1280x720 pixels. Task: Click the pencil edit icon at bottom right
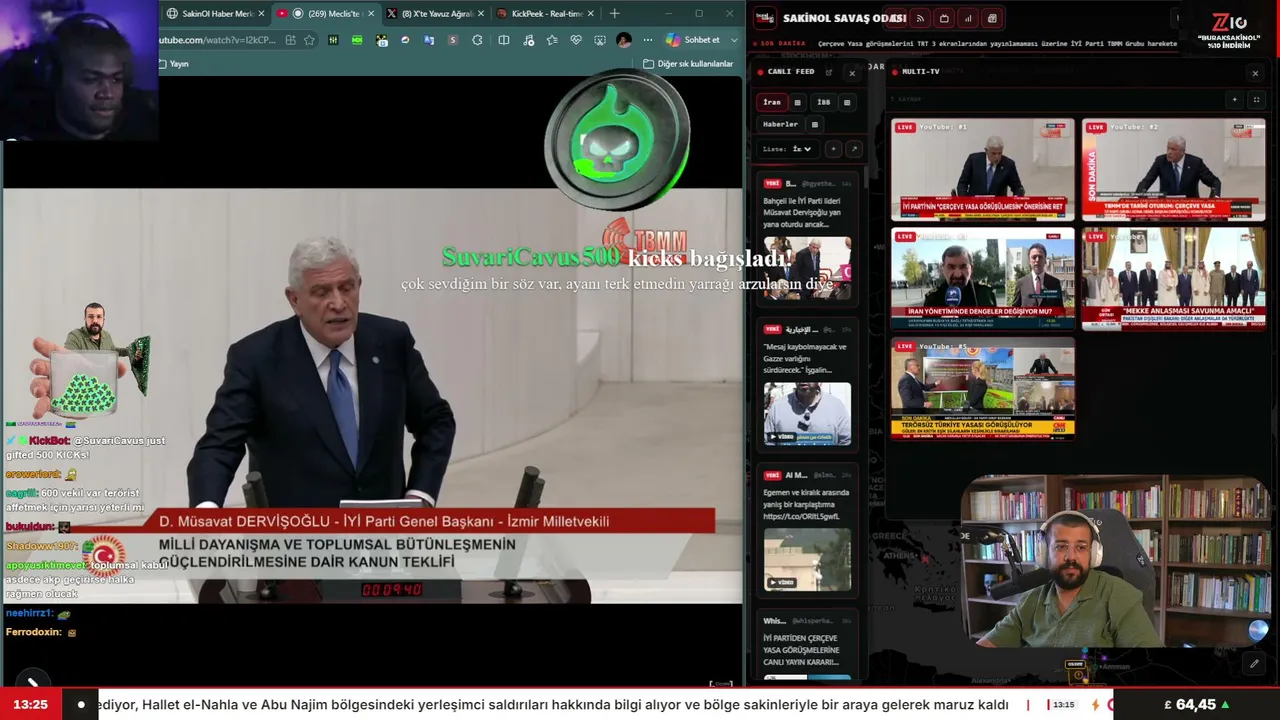click(x=1254, y=663)
